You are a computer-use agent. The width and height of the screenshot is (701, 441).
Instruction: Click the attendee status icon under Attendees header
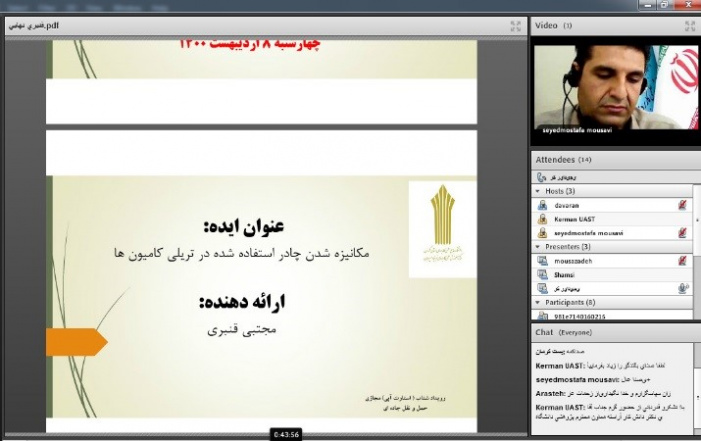point(541,176)
